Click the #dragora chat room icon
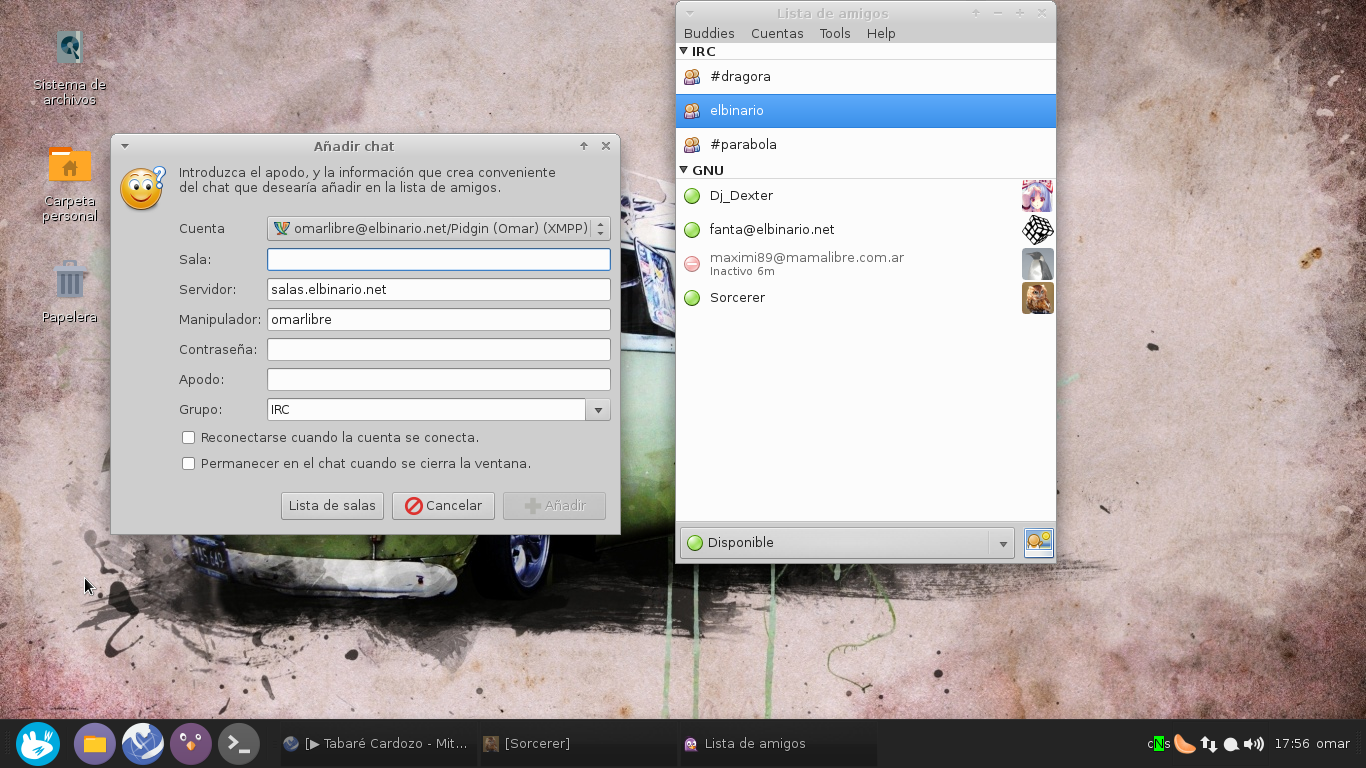The width and height of the screenshot is (1366, 768). [692, 77]
